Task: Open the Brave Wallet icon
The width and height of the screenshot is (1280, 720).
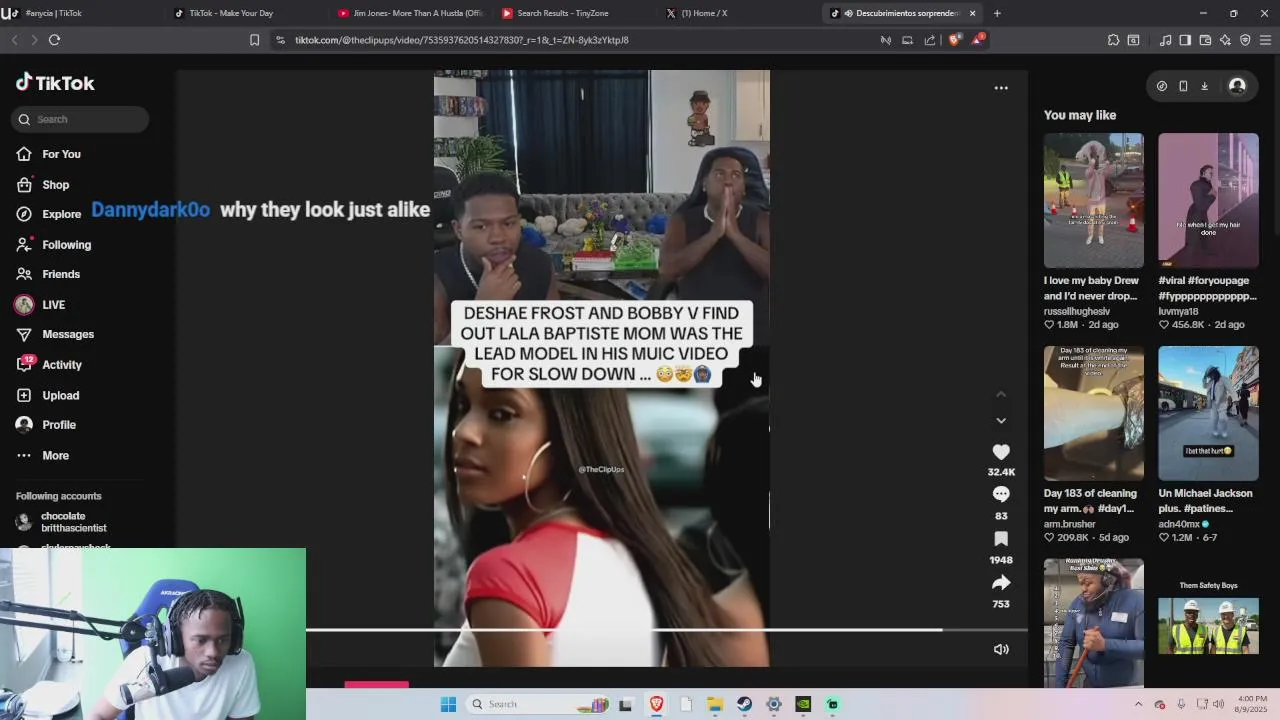Action: pyautogui.click(x=1205, y=40)
